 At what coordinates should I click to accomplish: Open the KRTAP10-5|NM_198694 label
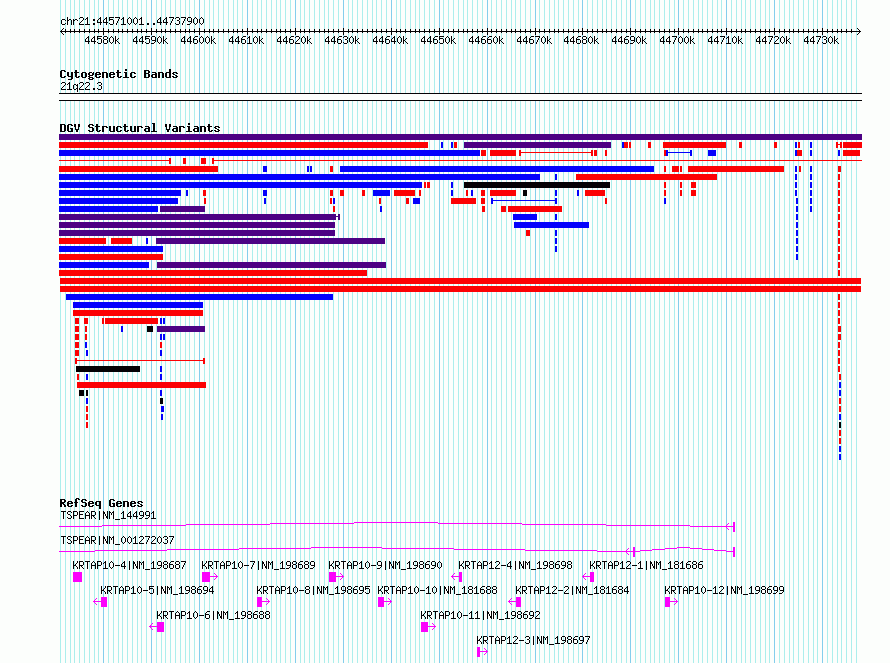pyautogui.click(x=157, y=590)
